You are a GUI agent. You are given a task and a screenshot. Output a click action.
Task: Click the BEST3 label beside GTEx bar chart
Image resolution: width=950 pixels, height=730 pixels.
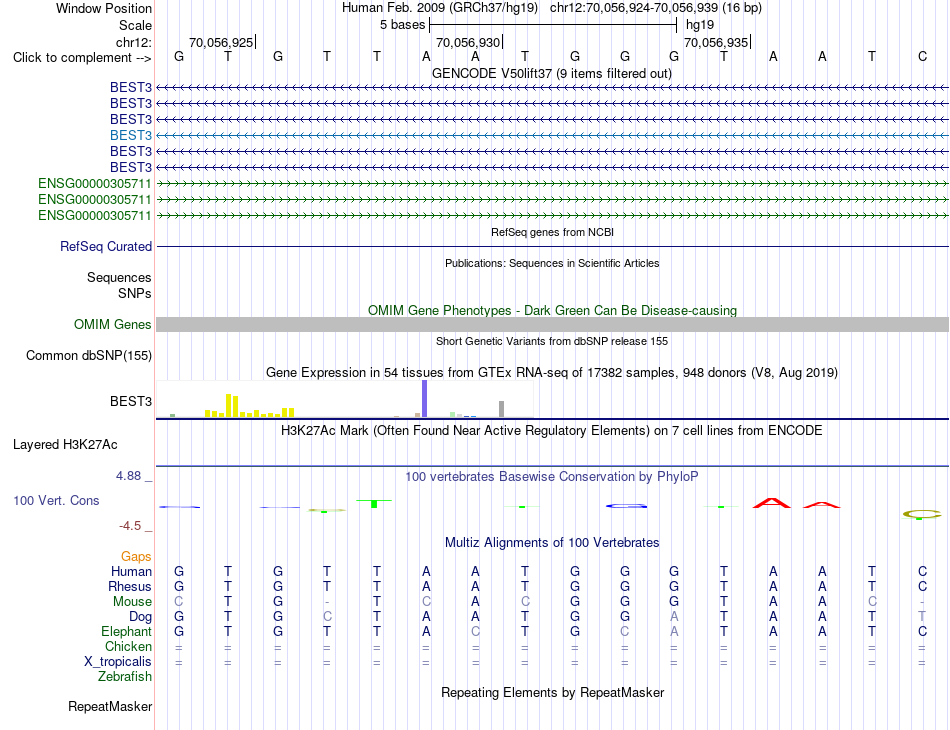(131, 401)
